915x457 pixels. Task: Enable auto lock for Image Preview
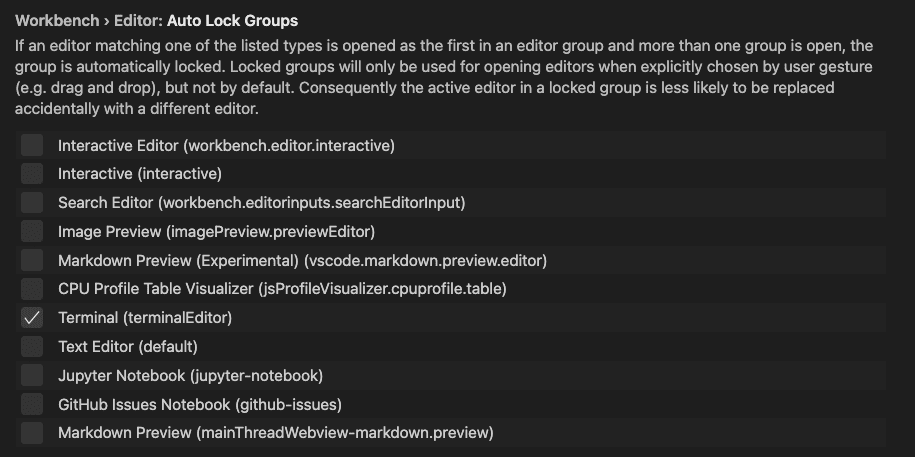pyautogui.click(x=32, y=232)
